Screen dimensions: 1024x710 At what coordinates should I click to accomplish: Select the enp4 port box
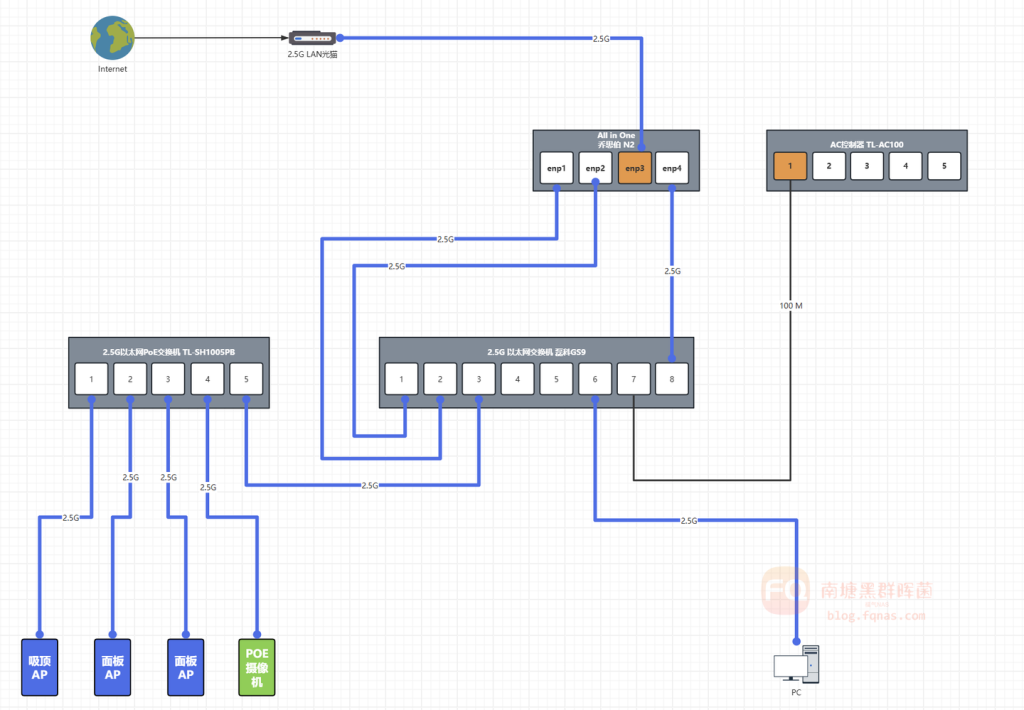tap(672, 168)
